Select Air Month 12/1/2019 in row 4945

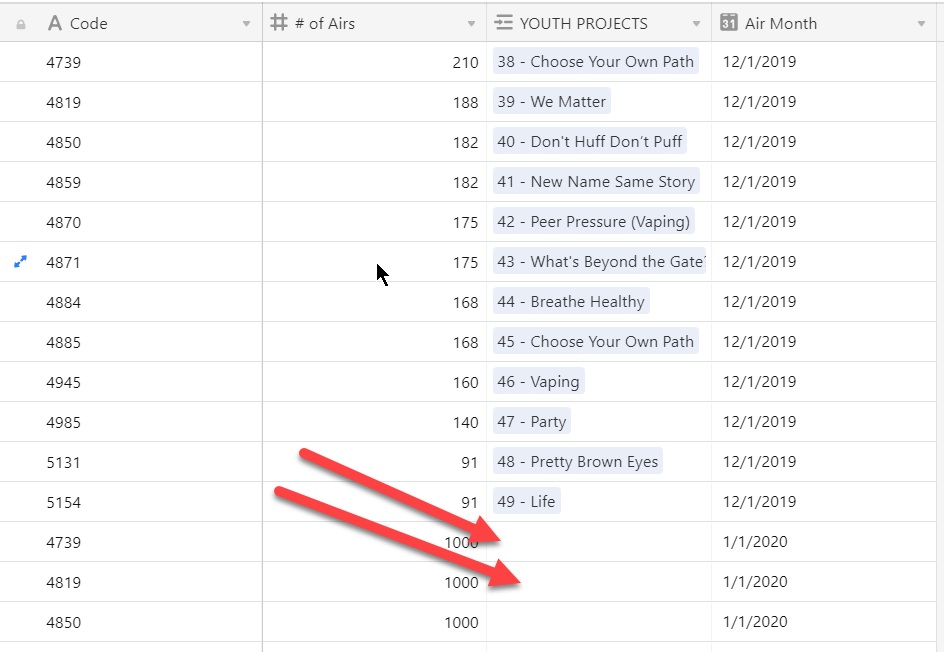pyautogui.click(x=824, y=382)
